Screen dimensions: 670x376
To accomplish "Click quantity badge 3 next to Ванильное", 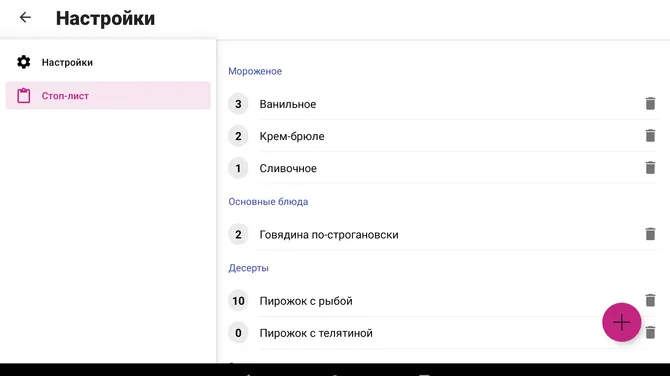I will (x=238, y=104).
